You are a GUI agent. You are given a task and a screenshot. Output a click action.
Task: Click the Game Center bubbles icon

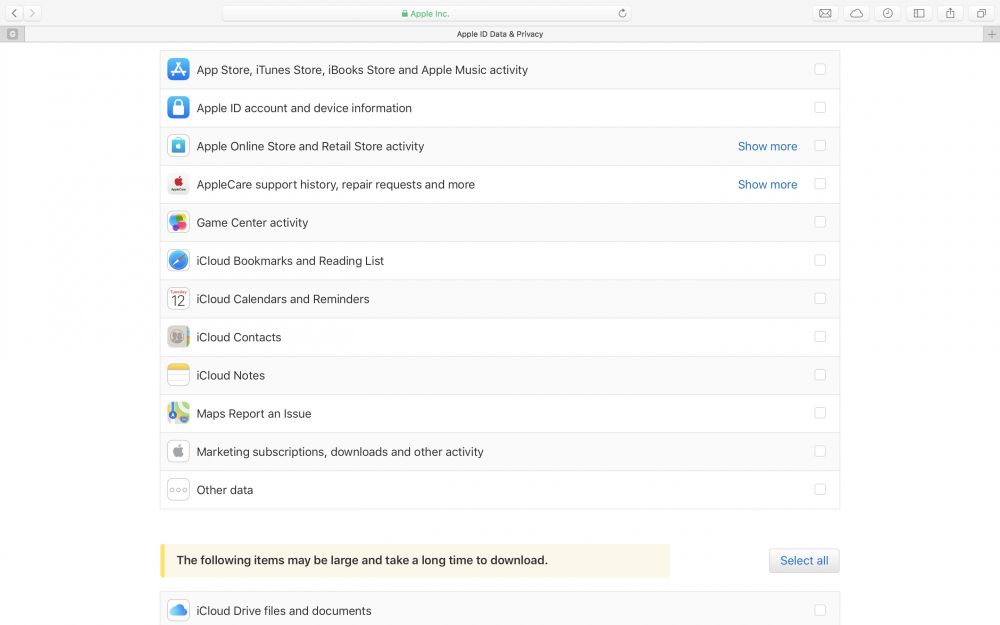[x=178, y=222]
